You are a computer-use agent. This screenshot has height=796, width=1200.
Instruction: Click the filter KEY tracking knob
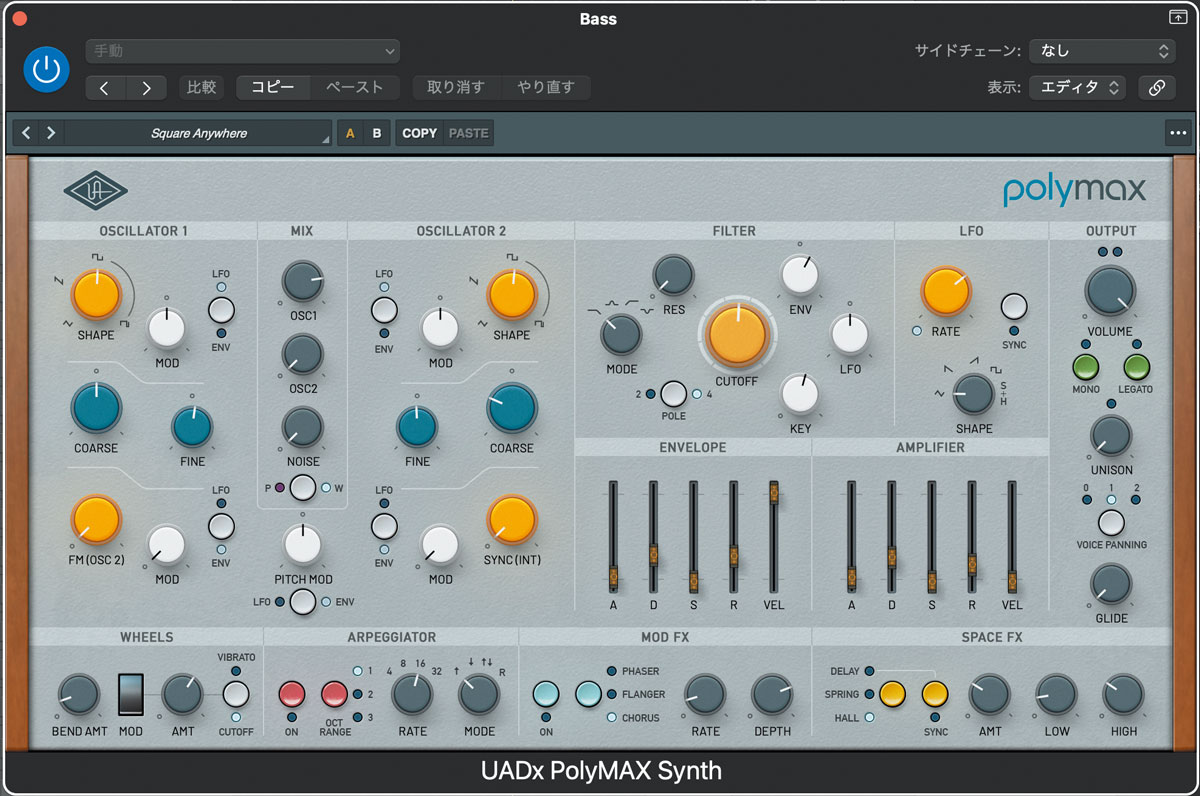click(799, 394)
